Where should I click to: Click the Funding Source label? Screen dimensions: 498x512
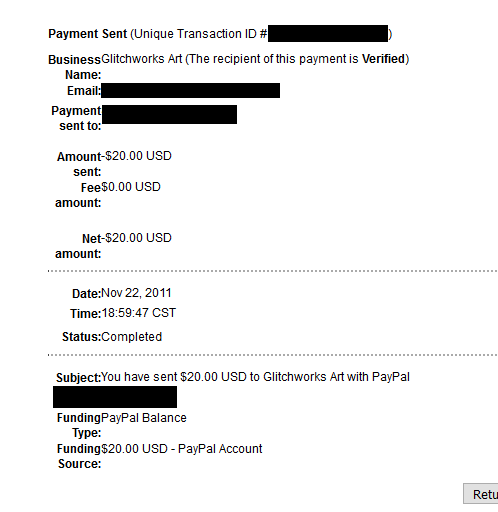click(x=79, y=456)
